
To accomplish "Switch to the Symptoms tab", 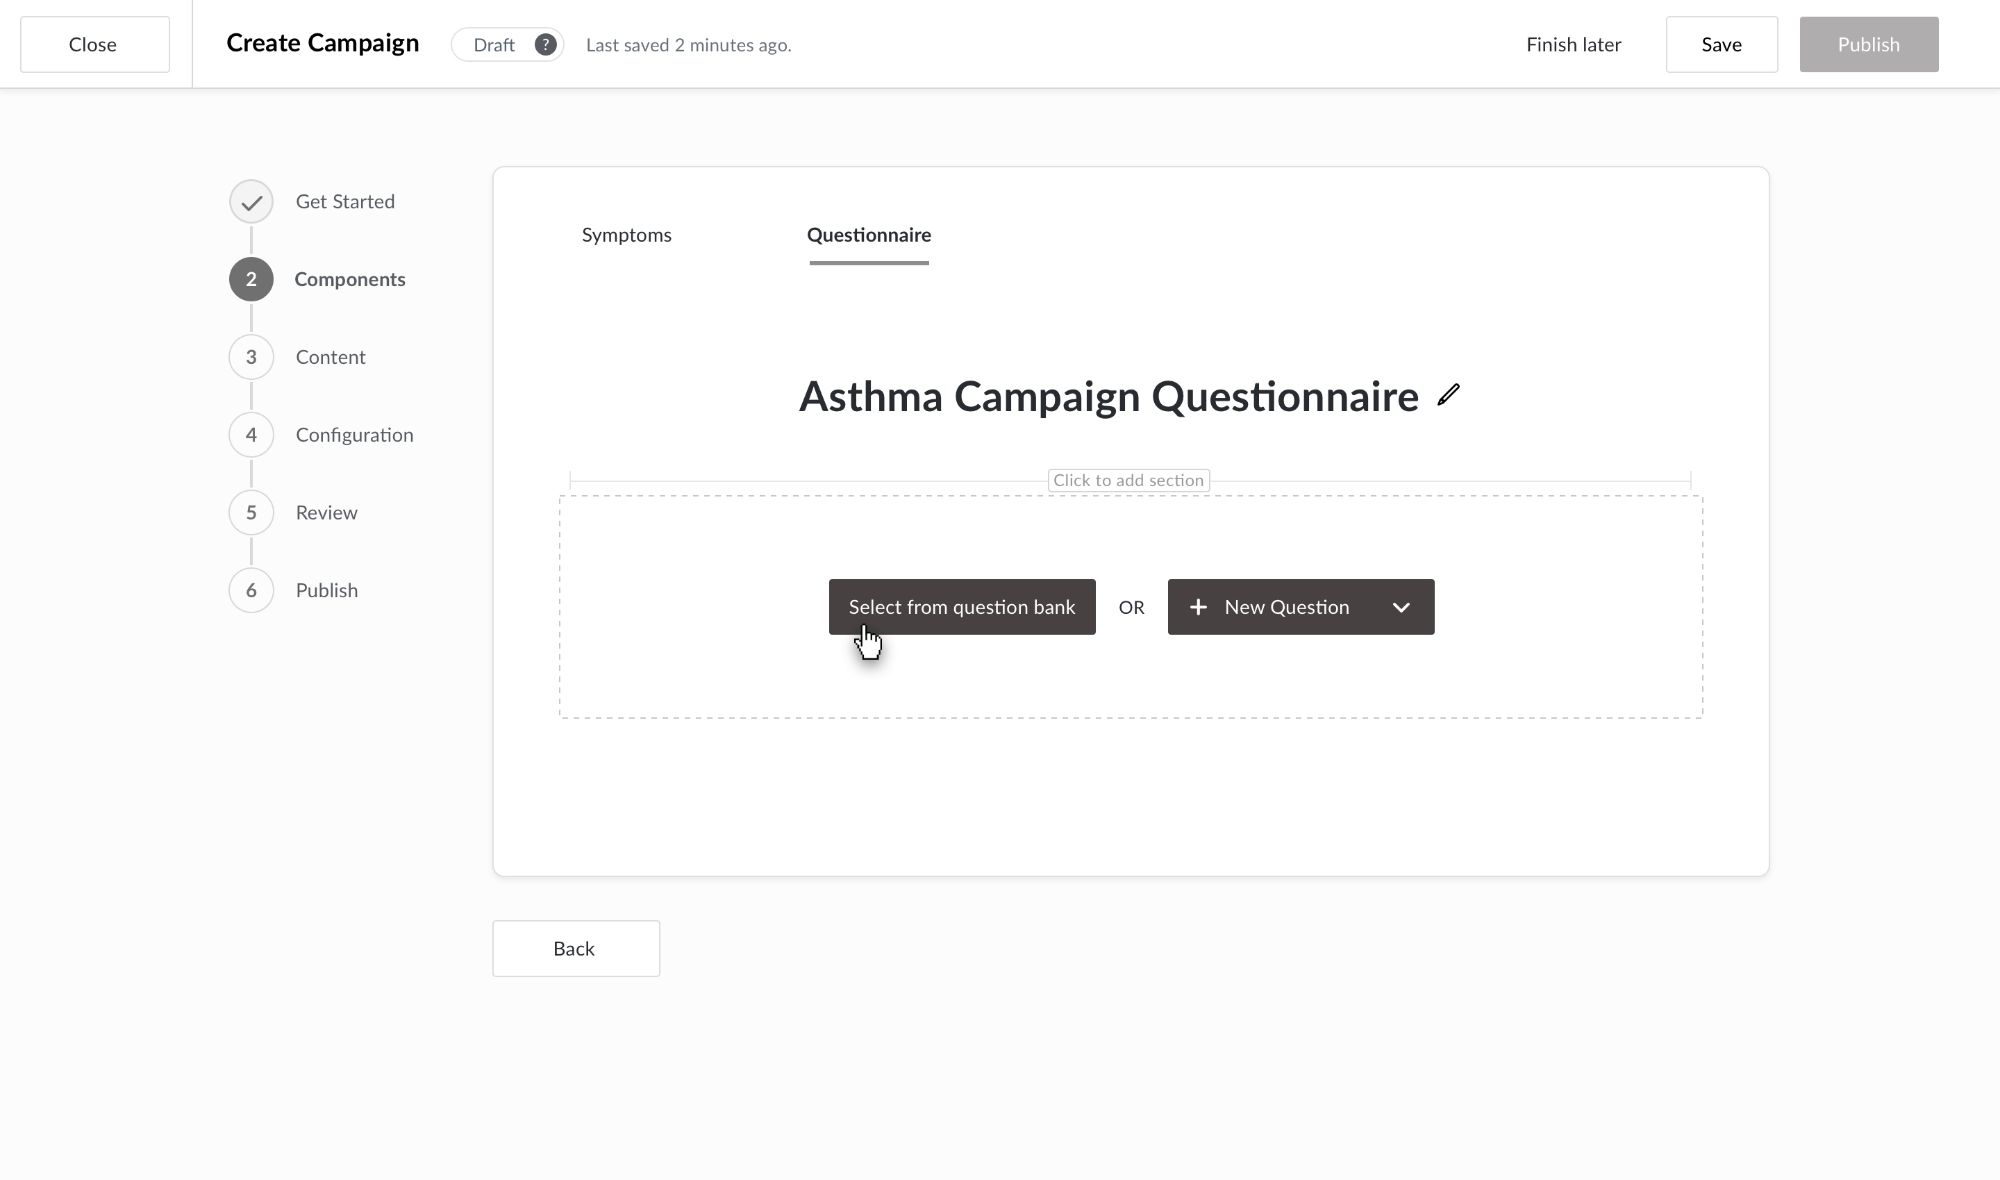I will [x=627, y=235].
